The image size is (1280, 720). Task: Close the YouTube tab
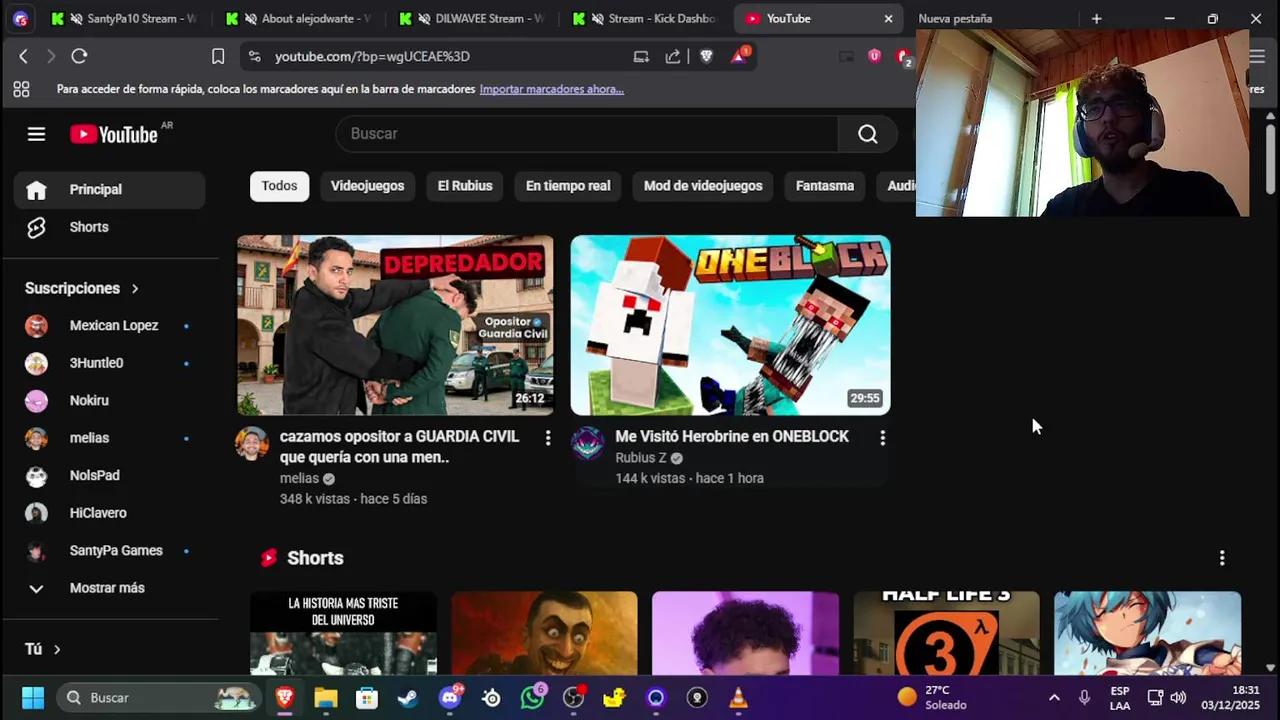coord(888,19)
